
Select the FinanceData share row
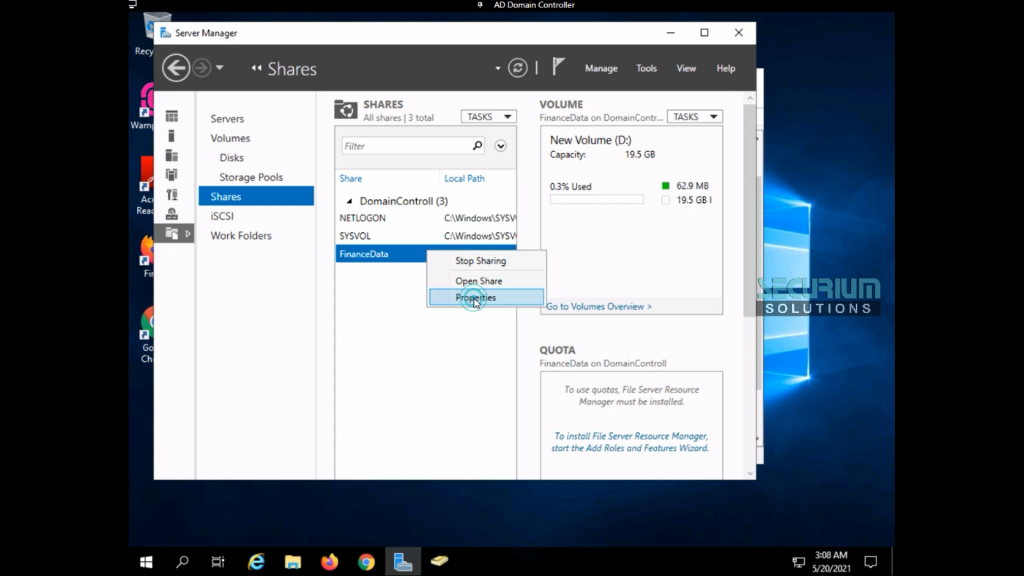coord(381,254)
